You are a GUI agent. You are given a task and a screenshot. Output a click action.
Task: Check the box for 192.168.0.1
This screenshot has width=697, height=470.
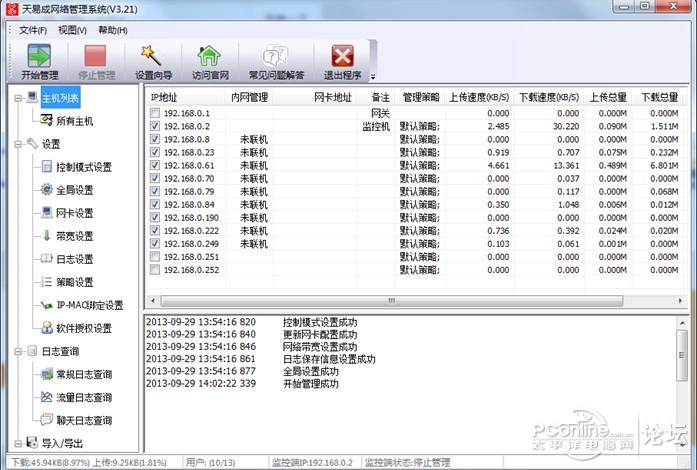[x=155, y=113]
